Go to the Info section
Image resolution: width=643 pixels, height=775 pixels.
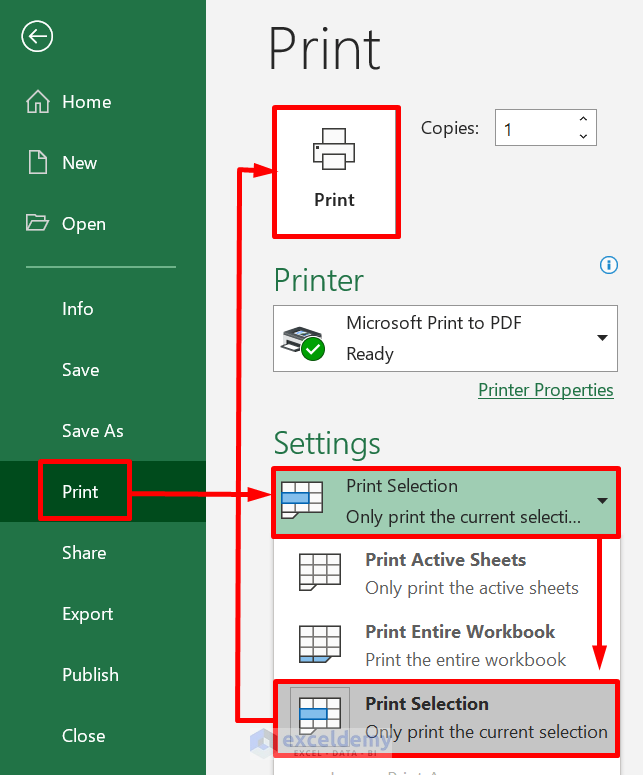click(x=78, y=308)
